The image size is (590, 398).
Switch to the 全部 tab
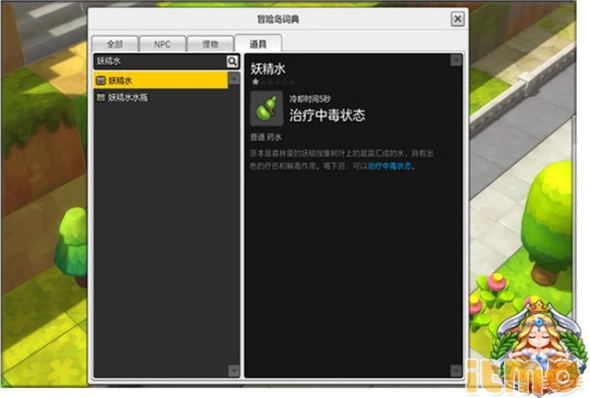(x=115, y=44)
